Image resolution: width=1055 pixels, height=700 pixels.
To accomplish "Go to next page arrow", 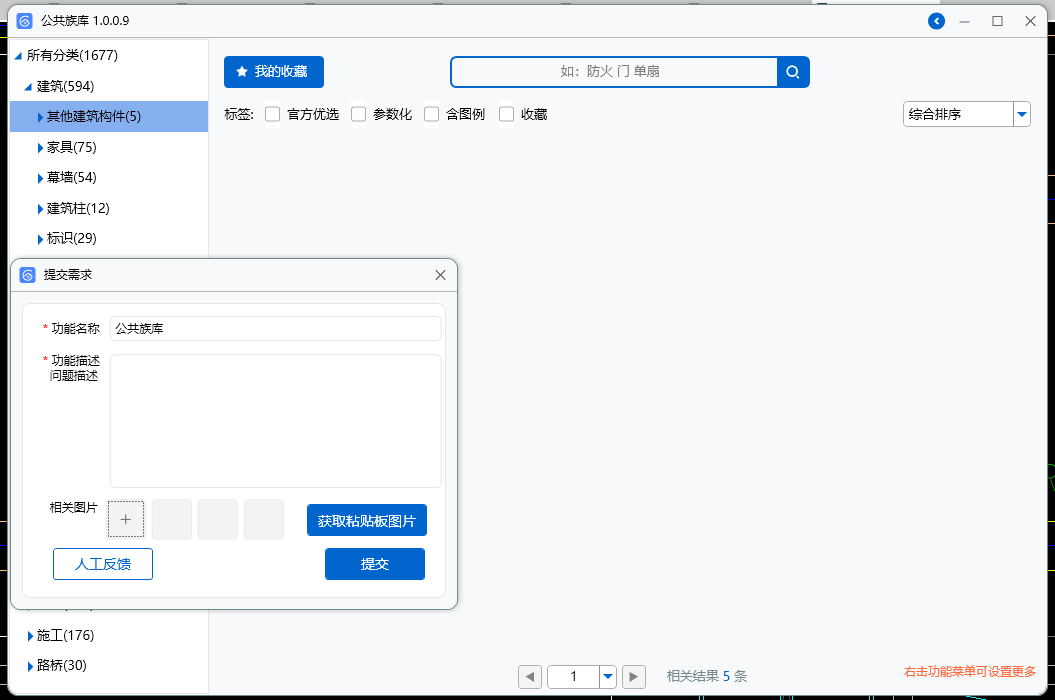I will pyautogui.click(x=633, y=677).
